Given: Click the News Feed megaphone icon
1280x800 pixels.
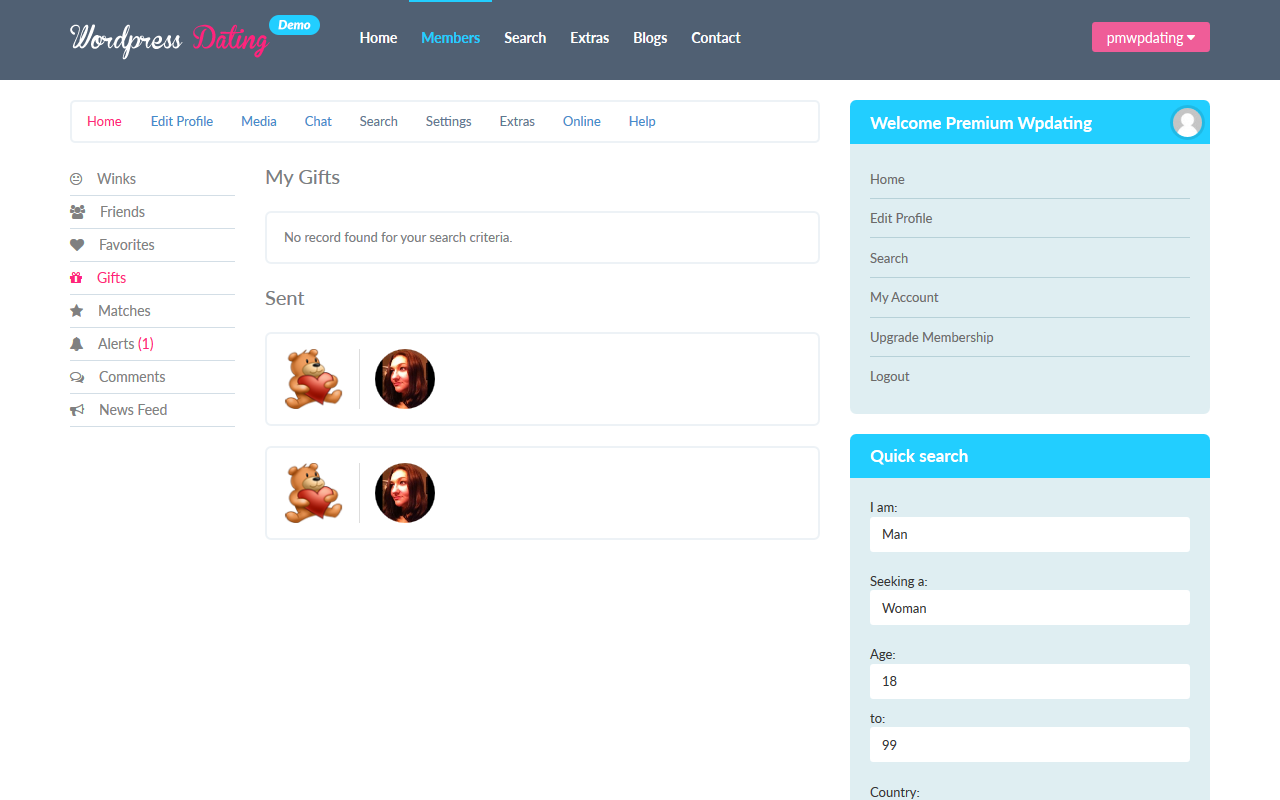Looking at the screenshot, I should [77, 410].
